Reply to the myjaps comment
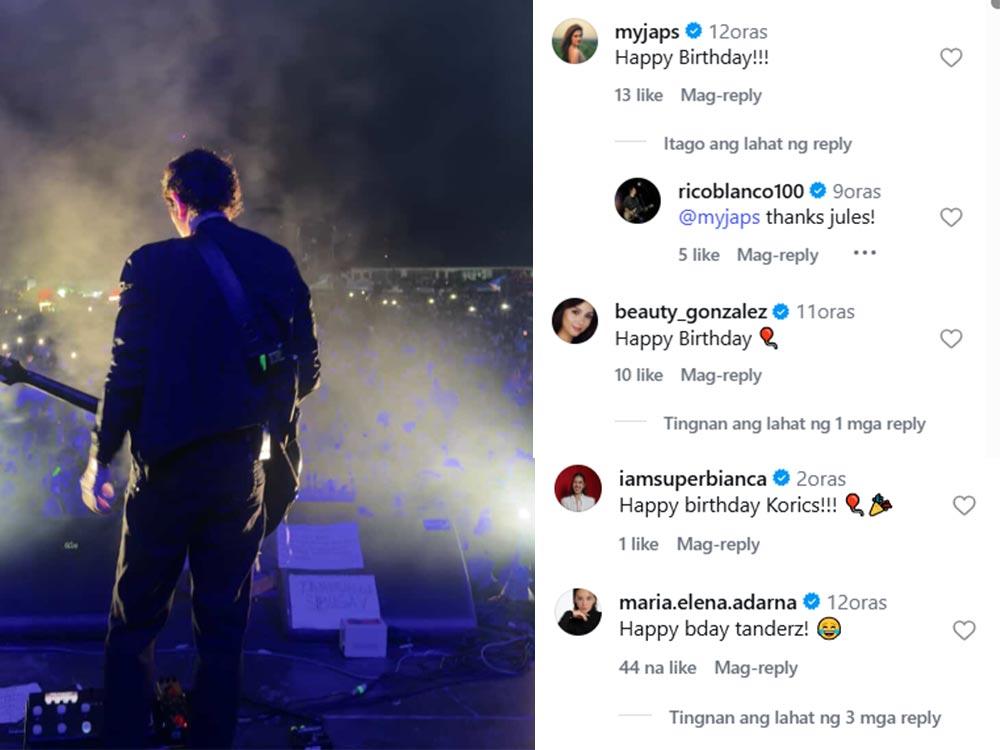Viewport: 1000px width, 750px height. (x=721, y=96)
